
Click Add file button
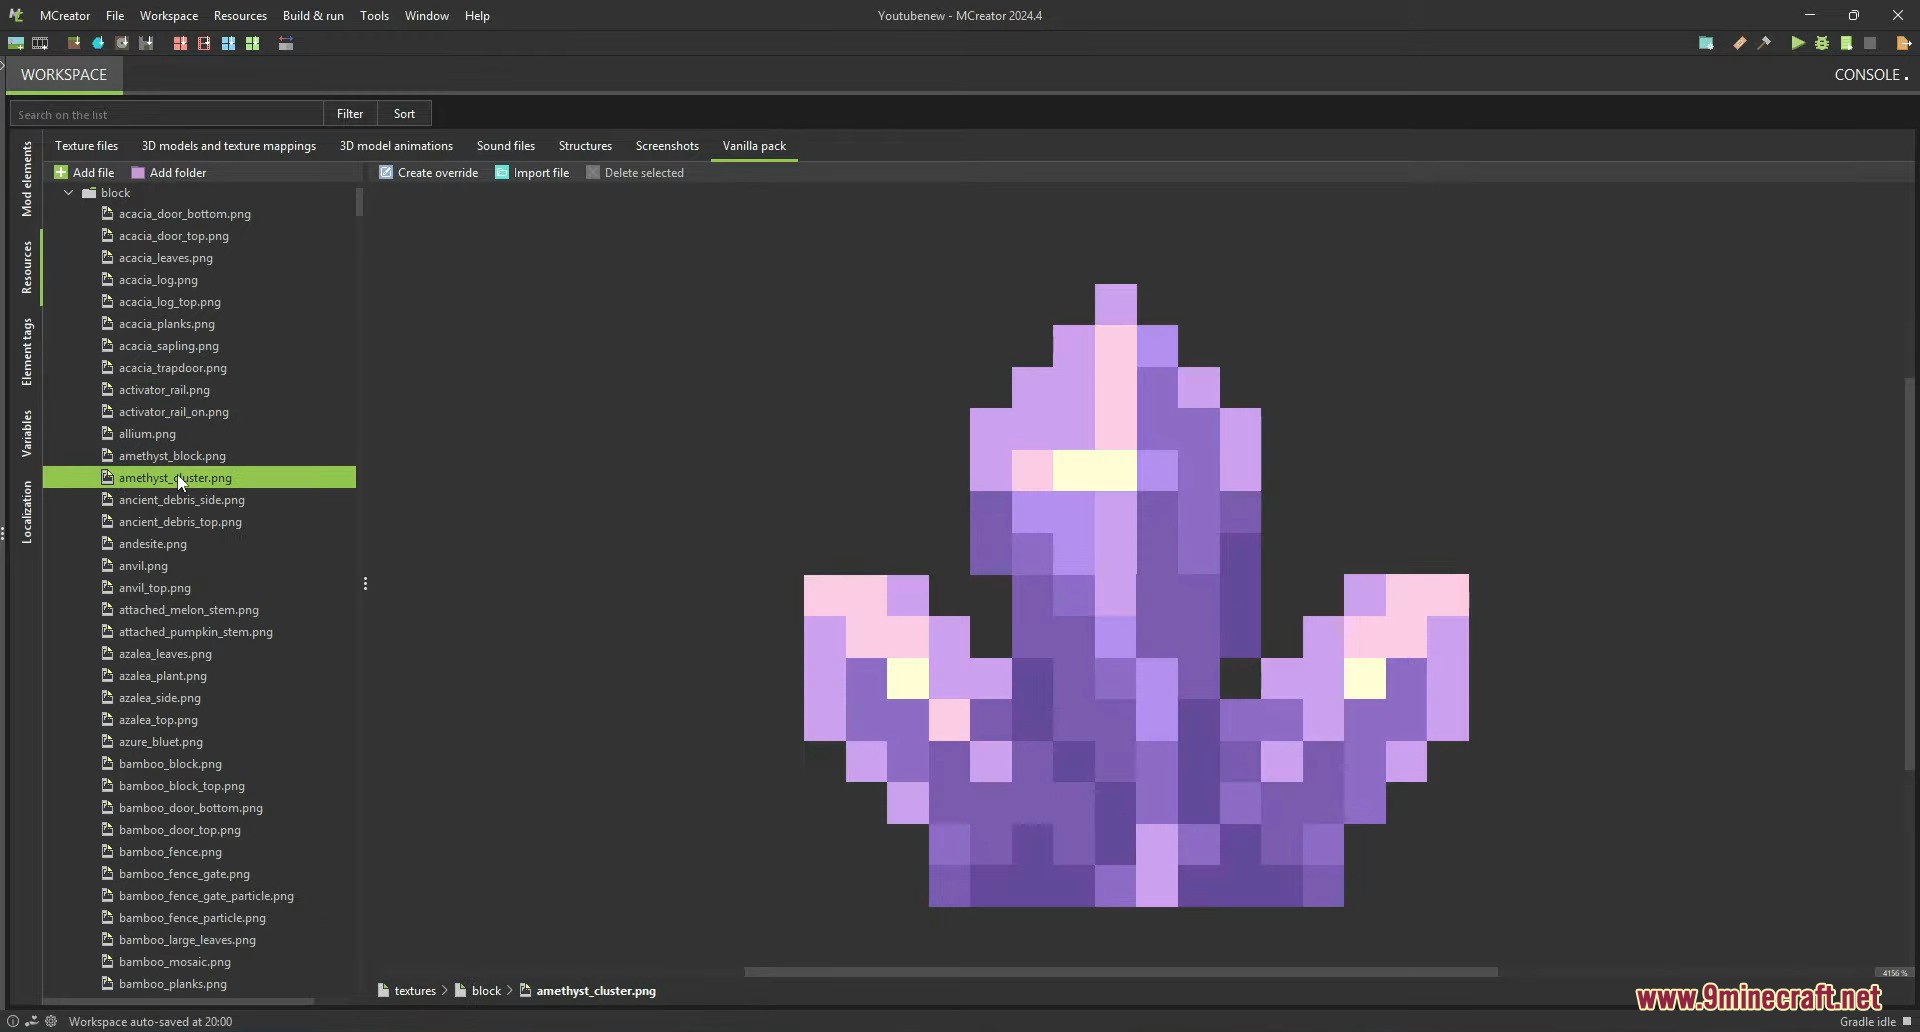click(x=84, y=173)
